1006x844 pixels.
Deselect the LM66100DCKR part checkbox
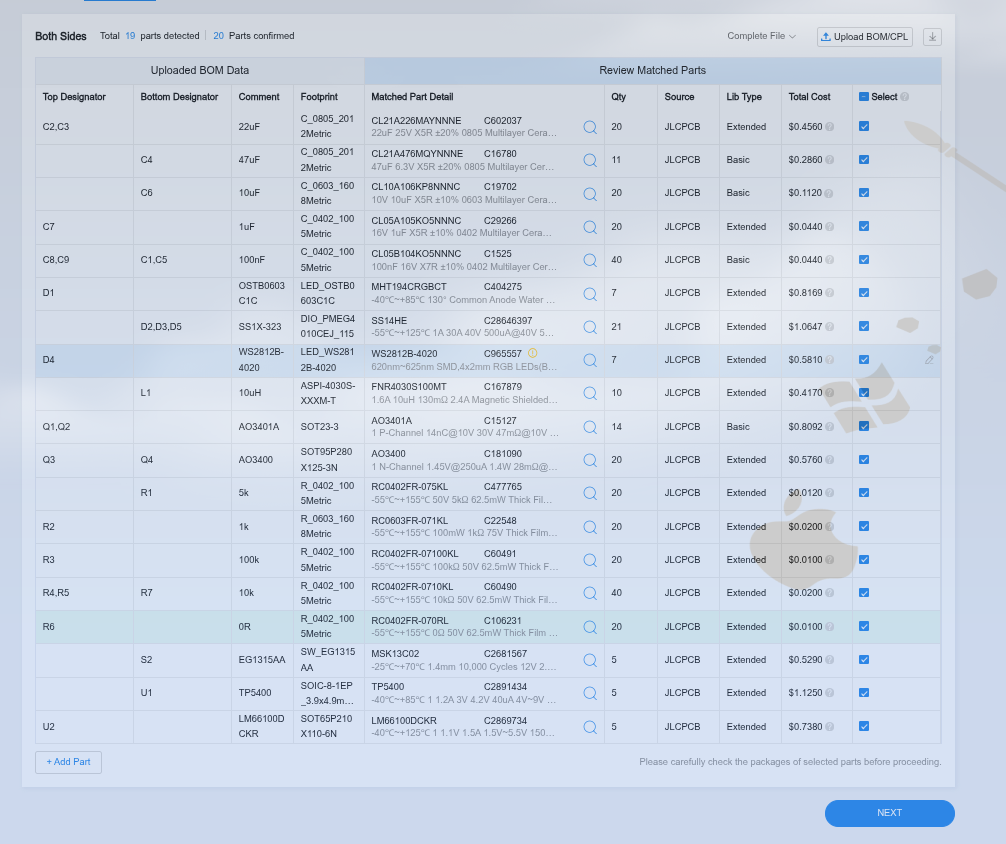(x=864, y=727)
